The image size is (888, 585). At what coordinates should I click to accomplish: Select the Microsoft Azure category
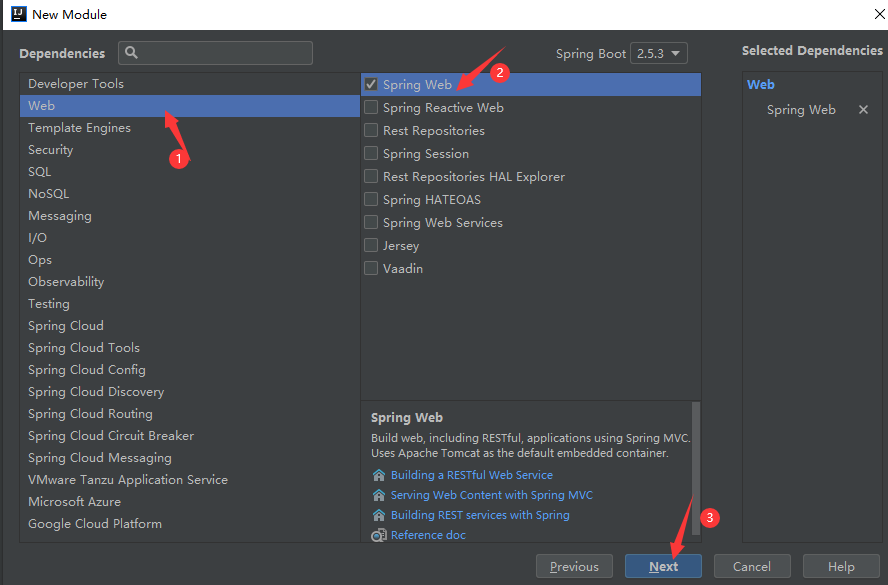[190, 502]
